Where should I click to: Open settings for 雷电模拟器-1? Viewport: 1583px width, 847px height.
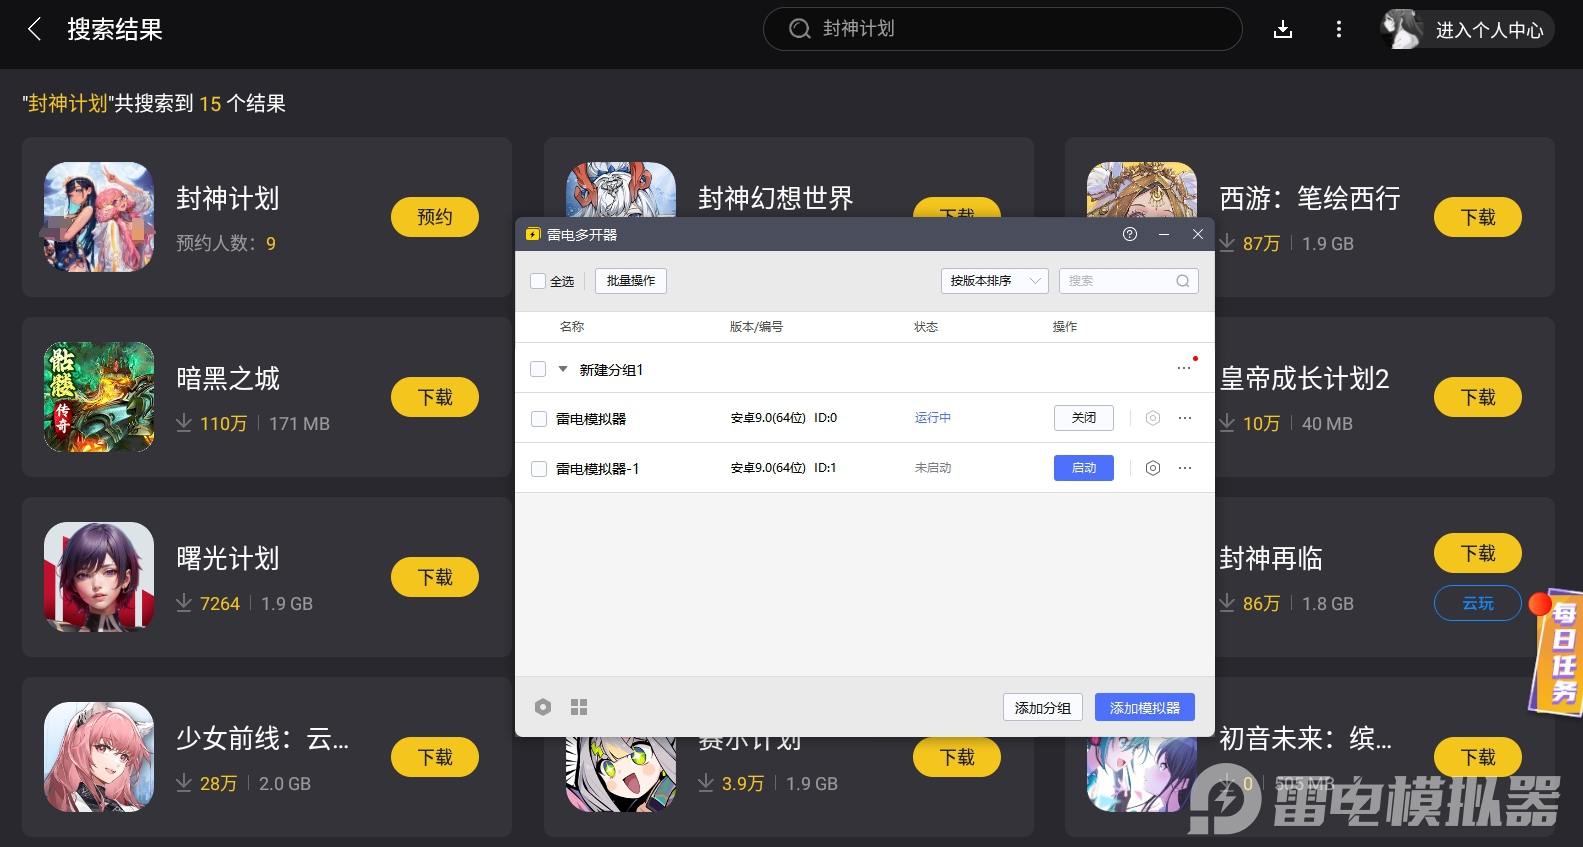click(x=1153, y=468)
